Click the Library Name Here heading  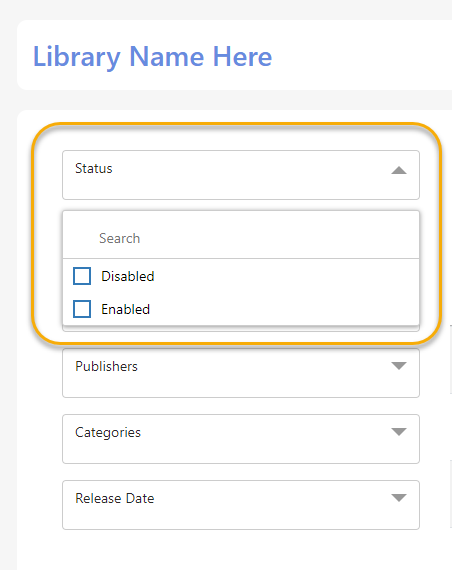coord(152,57)
